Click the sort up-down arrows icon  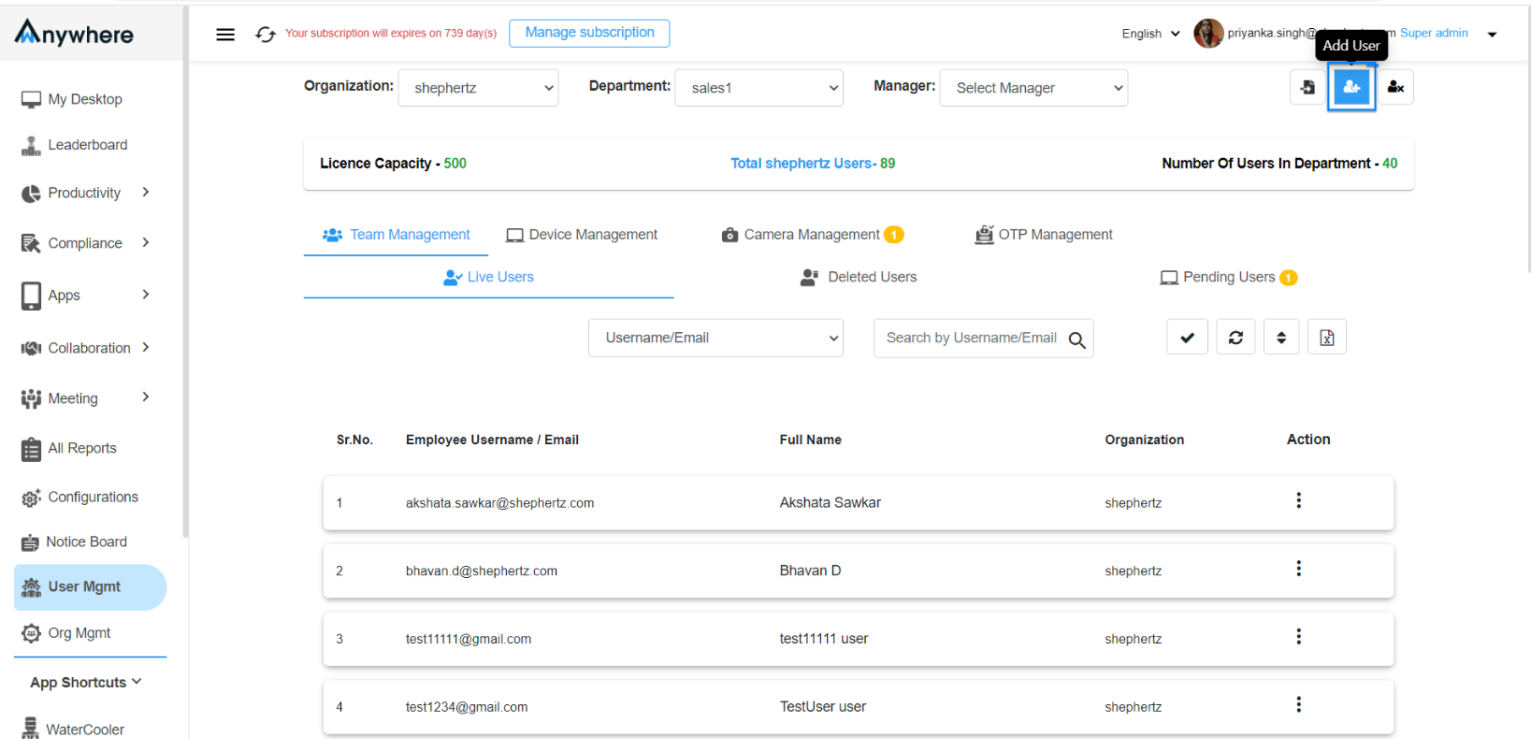[1281, 338]
